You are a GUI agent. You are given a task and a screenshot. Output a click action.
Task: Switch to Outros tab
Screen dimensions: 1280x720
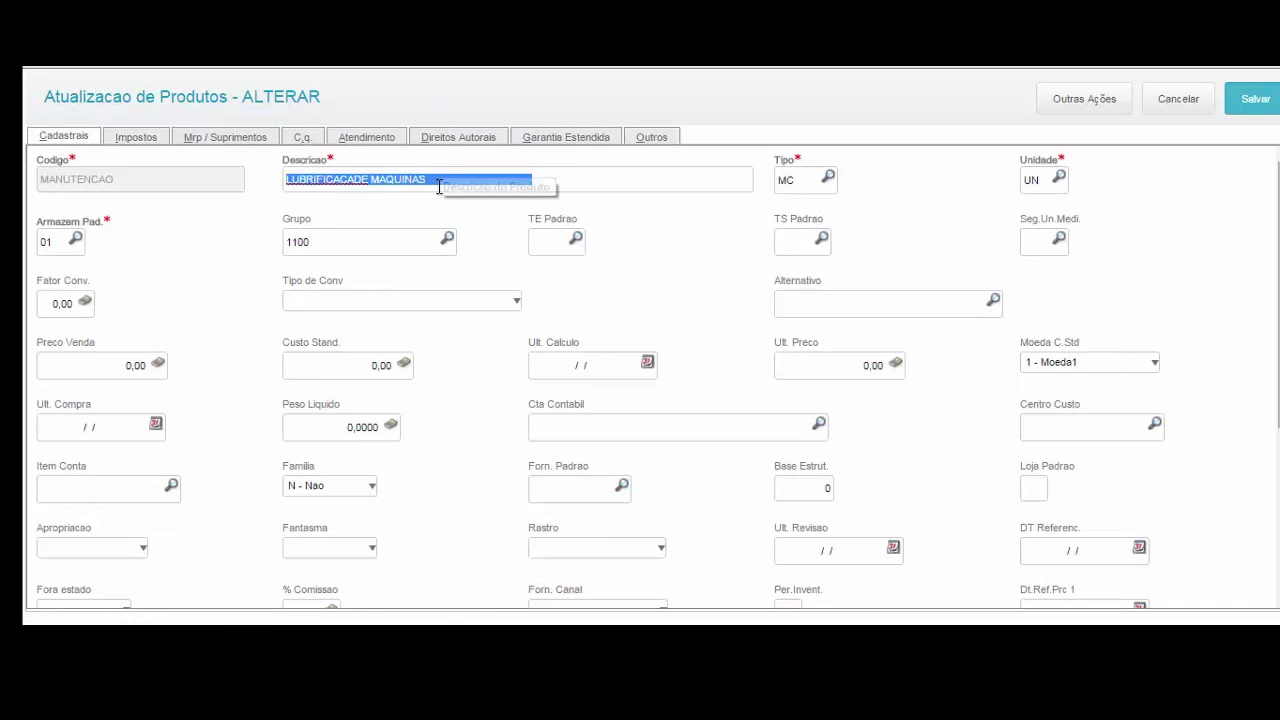pyautogui.click(x=652, y=137)
